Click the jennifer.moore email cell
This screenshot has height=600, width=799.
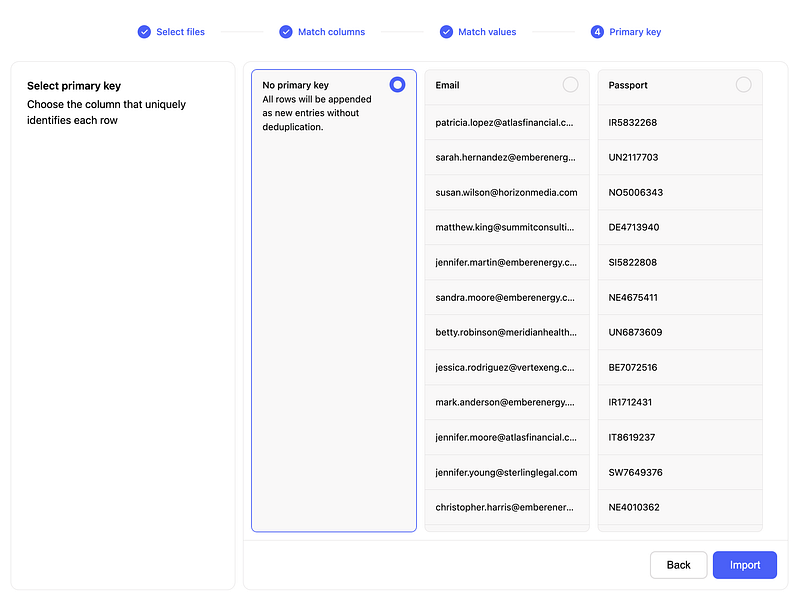pyautogui.click(x=507, y=437)
